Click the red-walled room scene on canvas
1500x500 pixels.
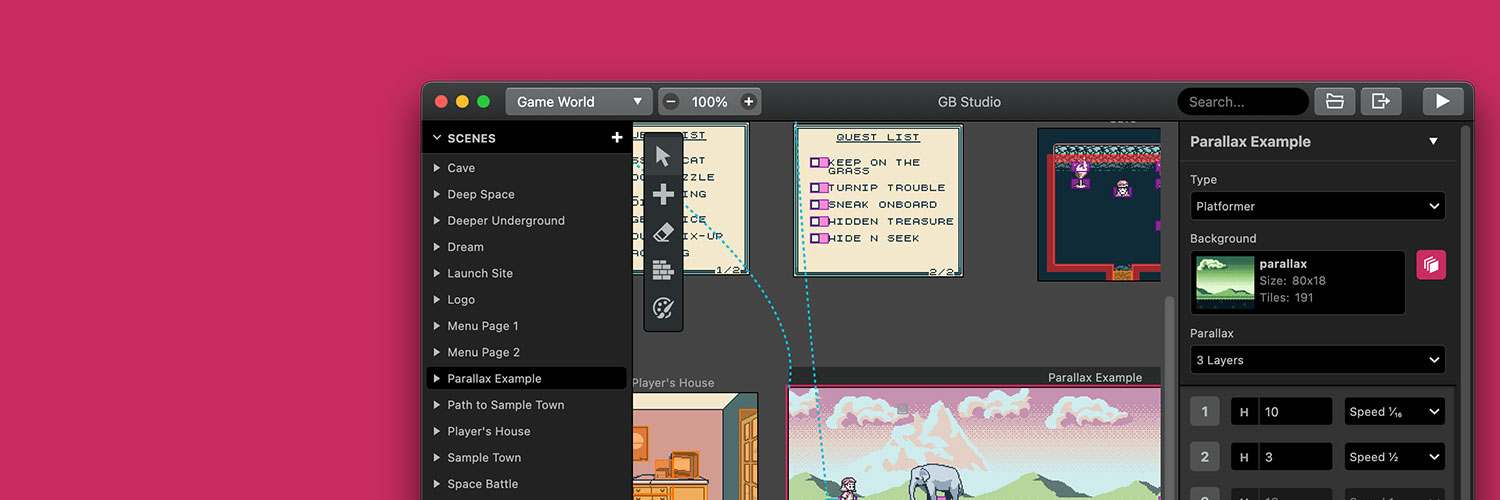click(1099, 204)
